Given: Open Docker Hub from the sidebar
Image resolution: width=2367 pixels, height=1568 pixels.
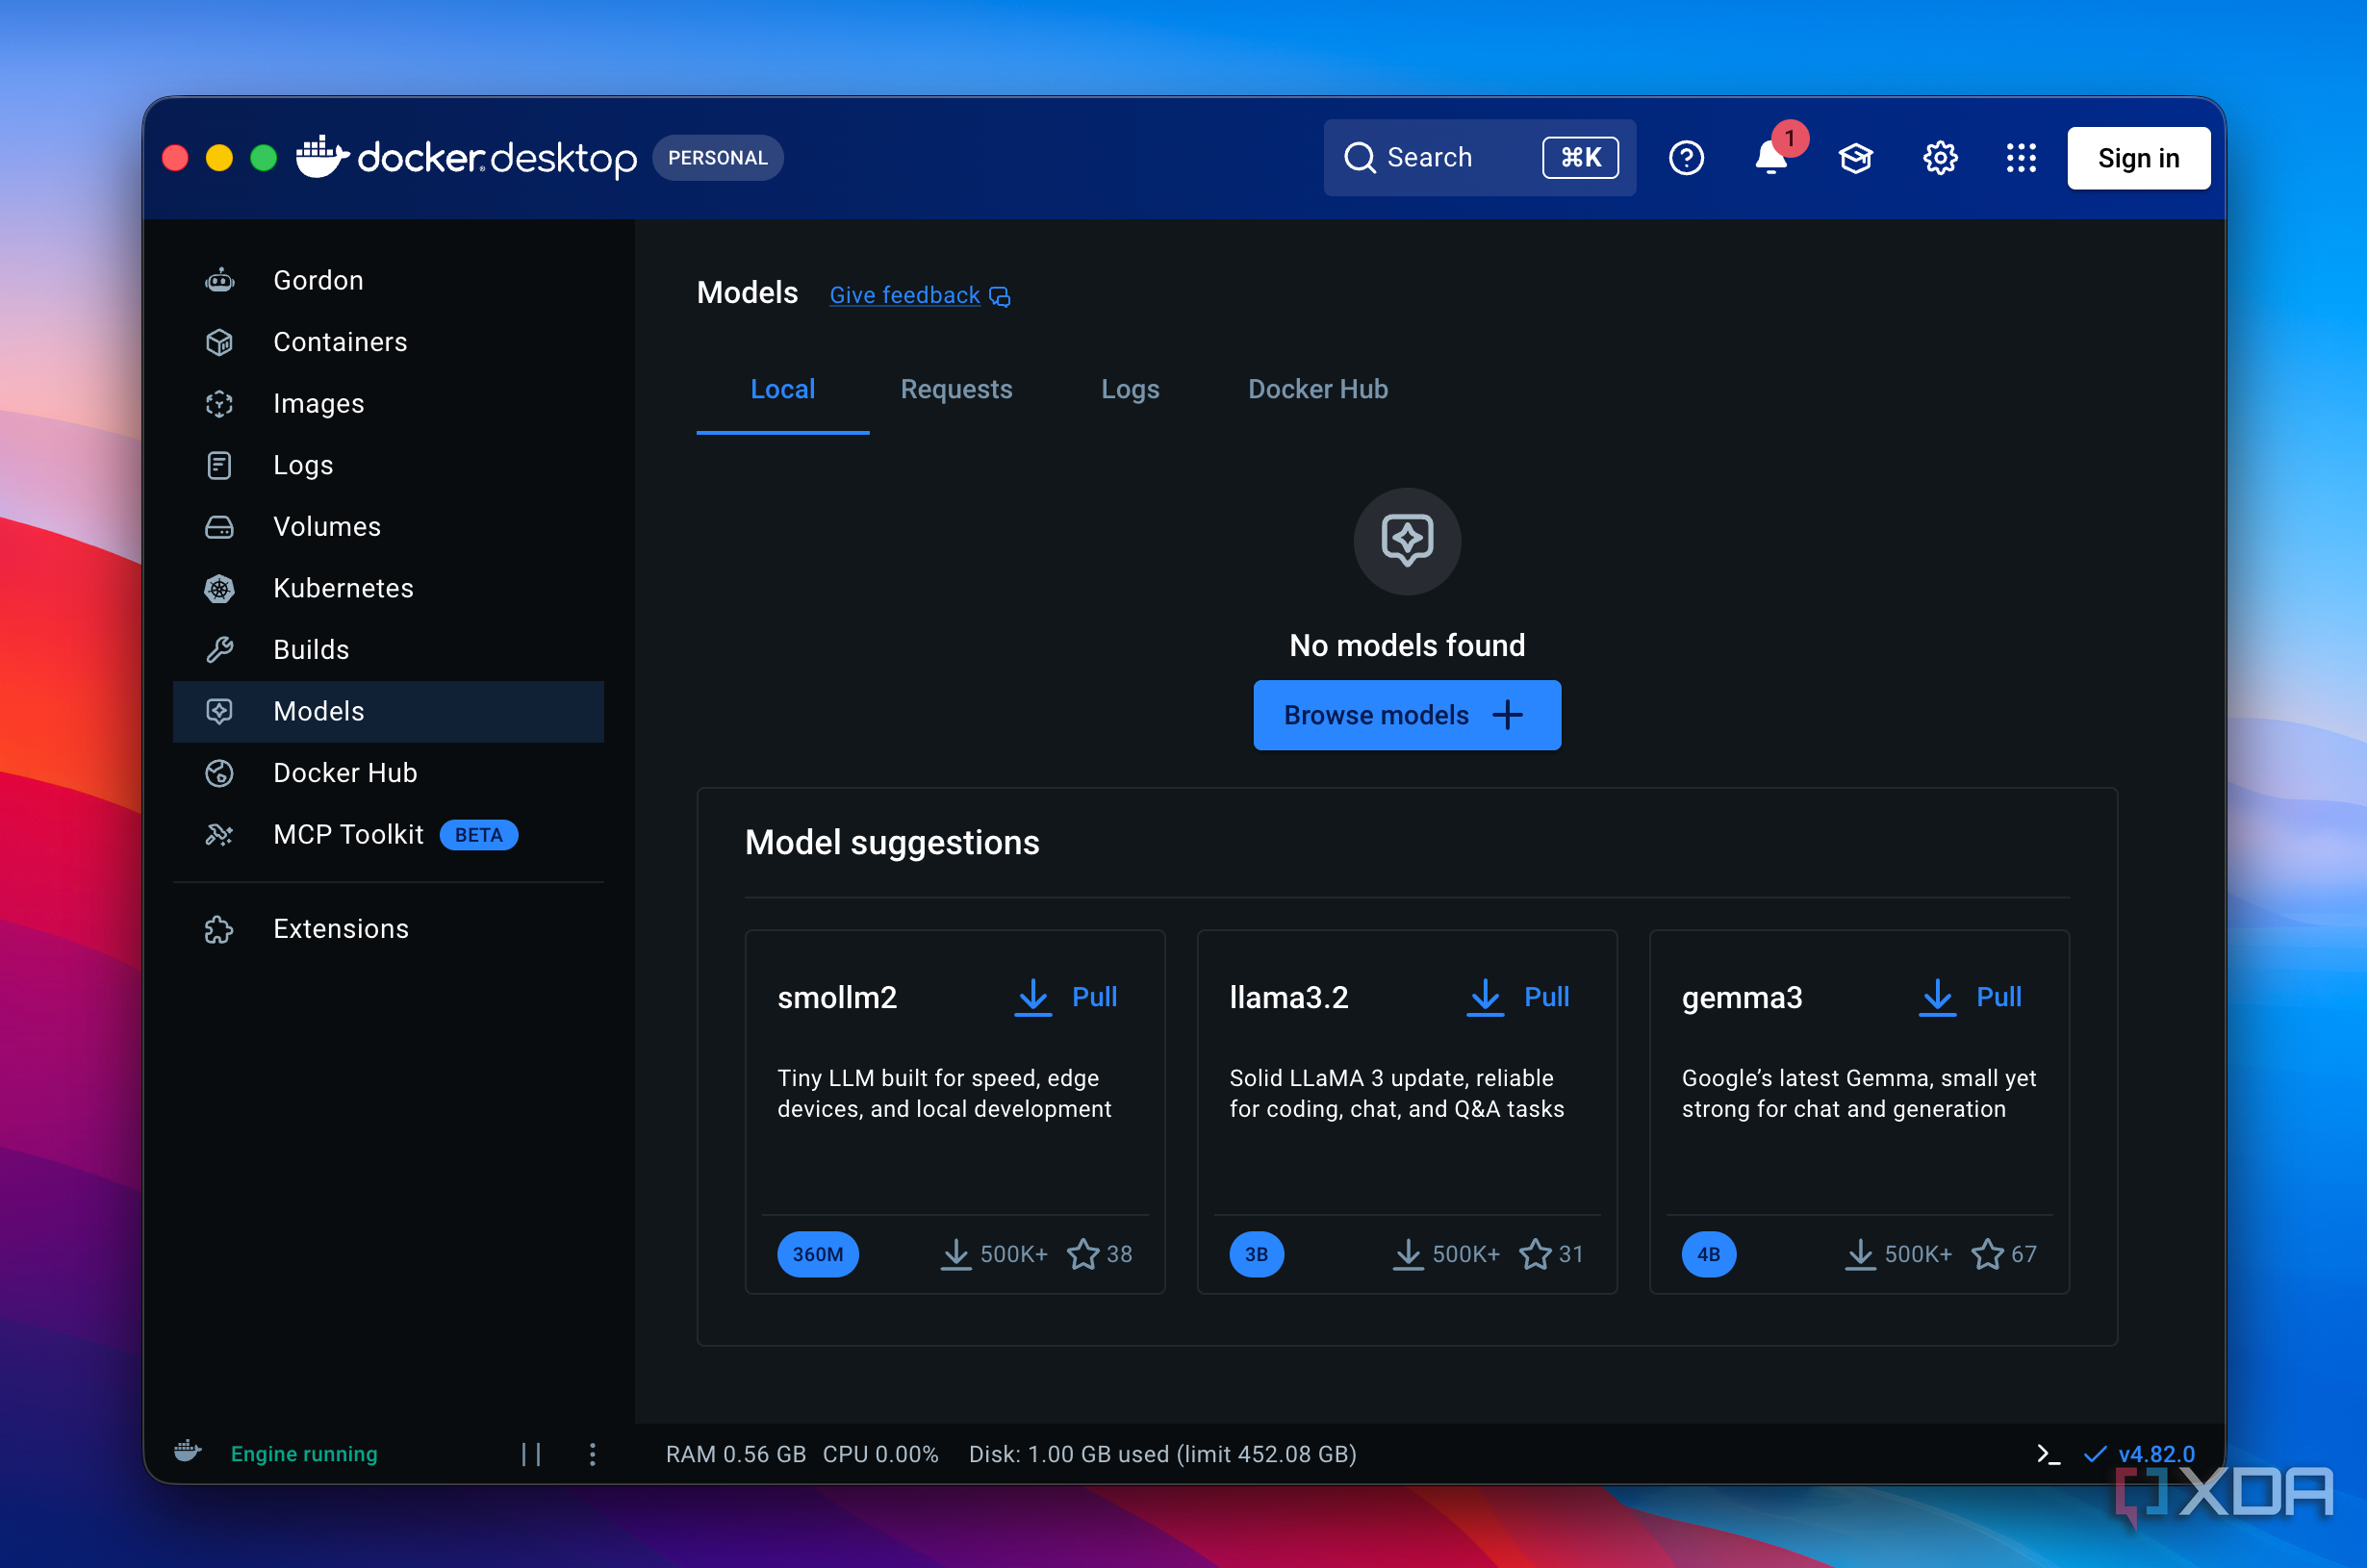Looking at the screenshot, I should click(388, 773).
